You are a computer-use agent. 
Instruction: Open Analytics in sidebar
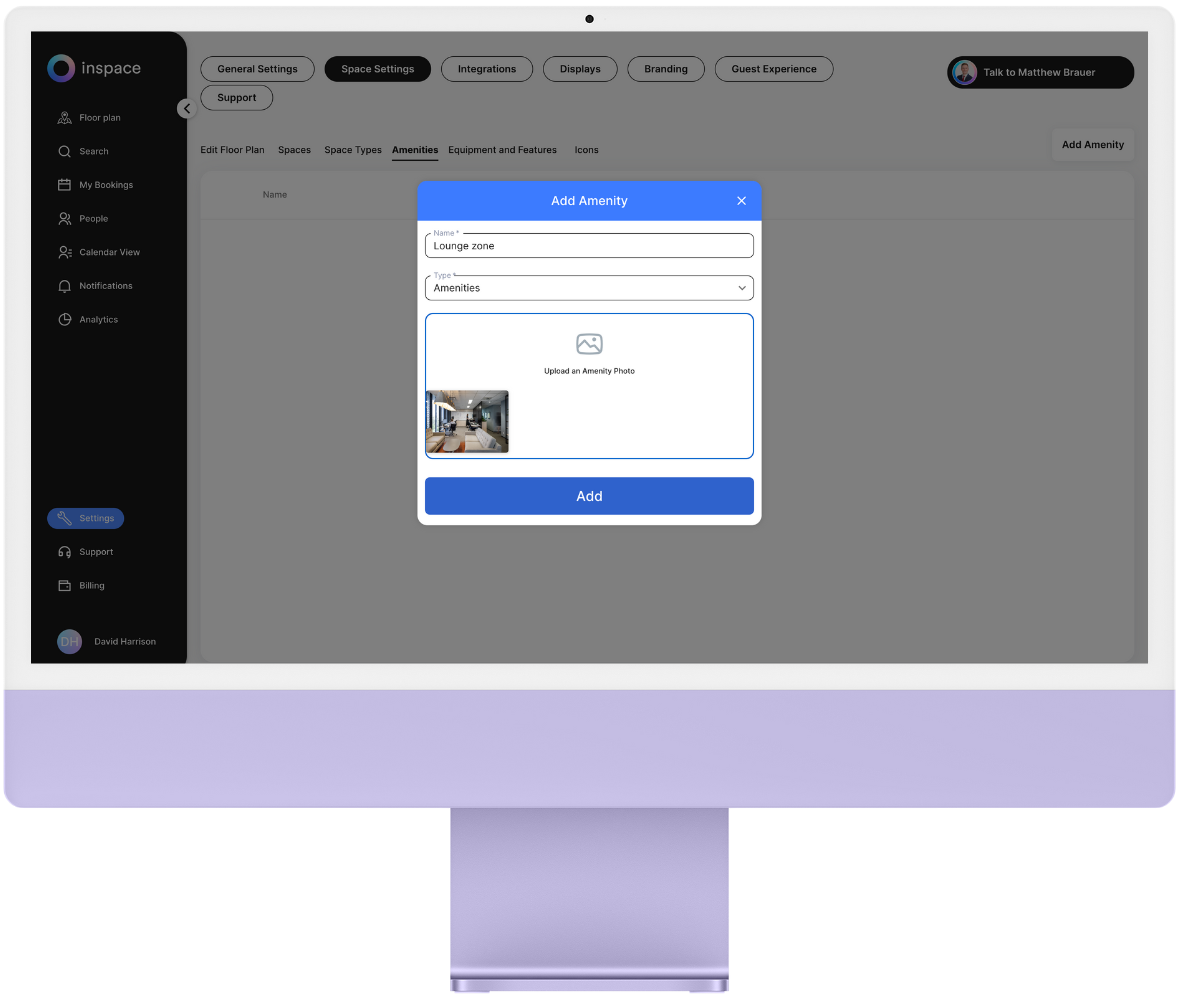pos(88,319)
